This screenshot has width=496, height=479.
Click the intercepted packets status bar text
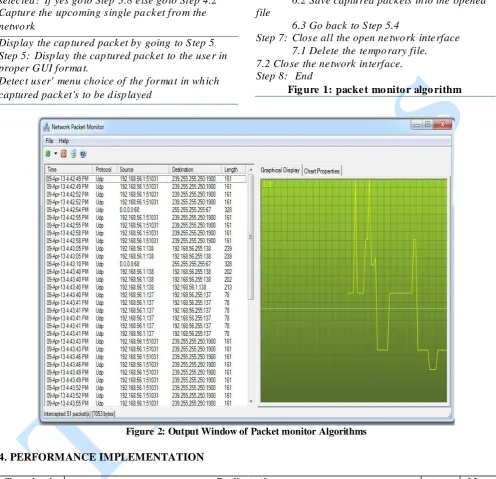point(79,414)
